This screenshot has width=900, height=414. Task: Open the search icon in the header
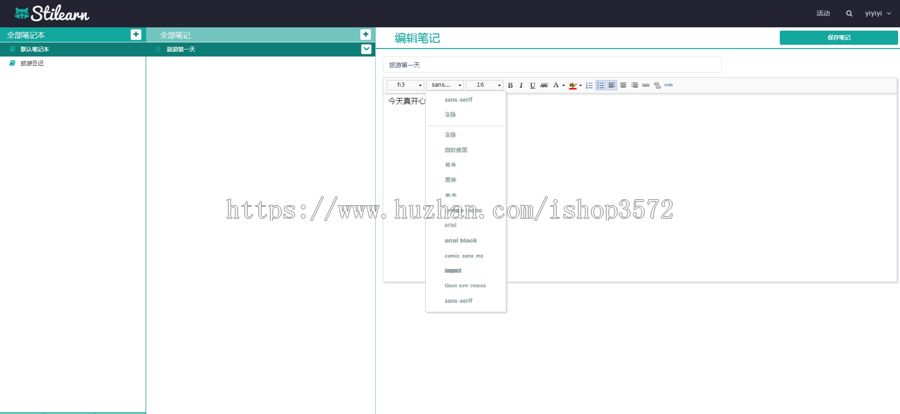pos(849,13)
